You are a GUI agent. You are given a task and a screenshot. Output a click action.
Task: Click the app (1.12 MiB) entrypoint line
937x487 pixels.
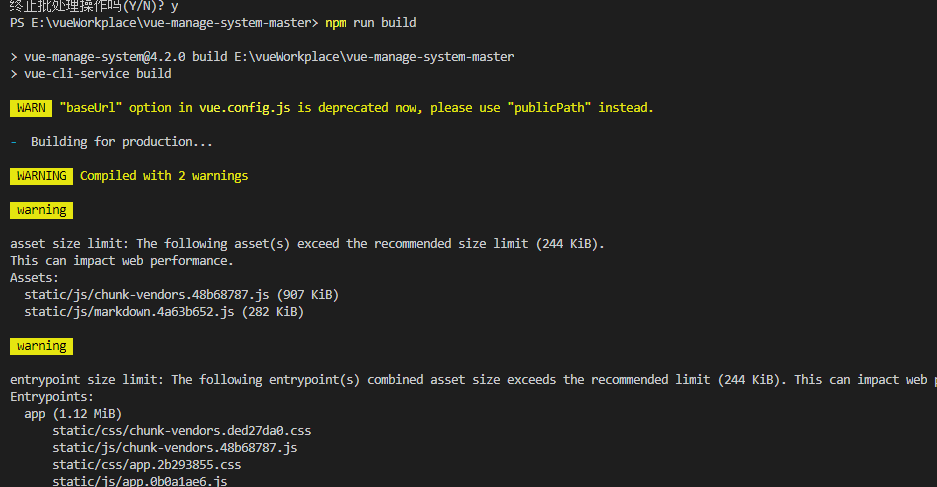73,414
